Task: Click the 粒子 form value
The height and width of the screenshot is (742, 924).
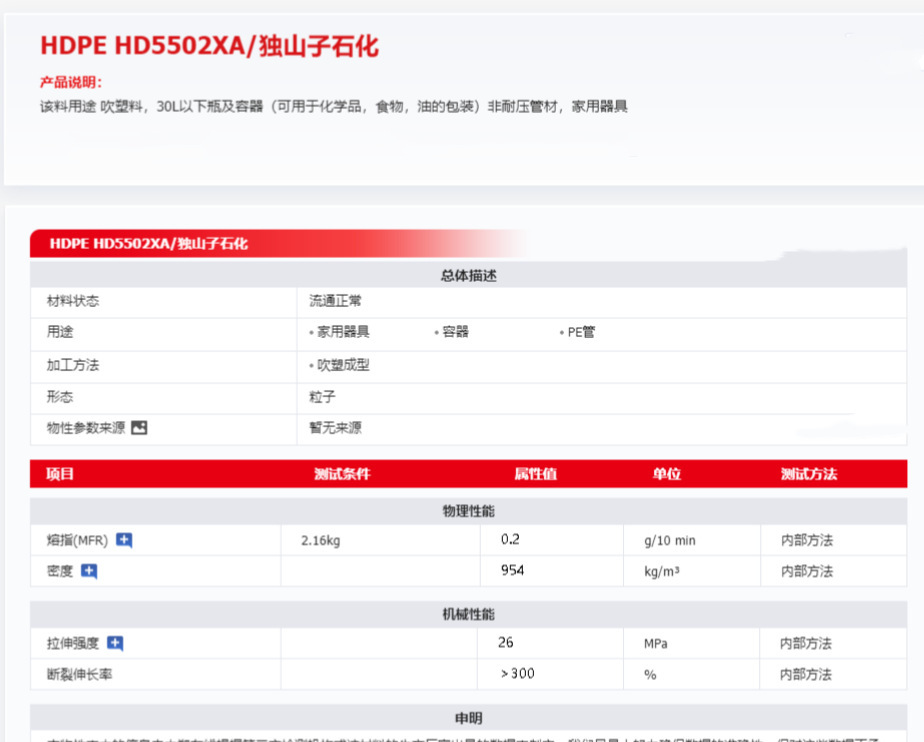Action: point(322,397)
